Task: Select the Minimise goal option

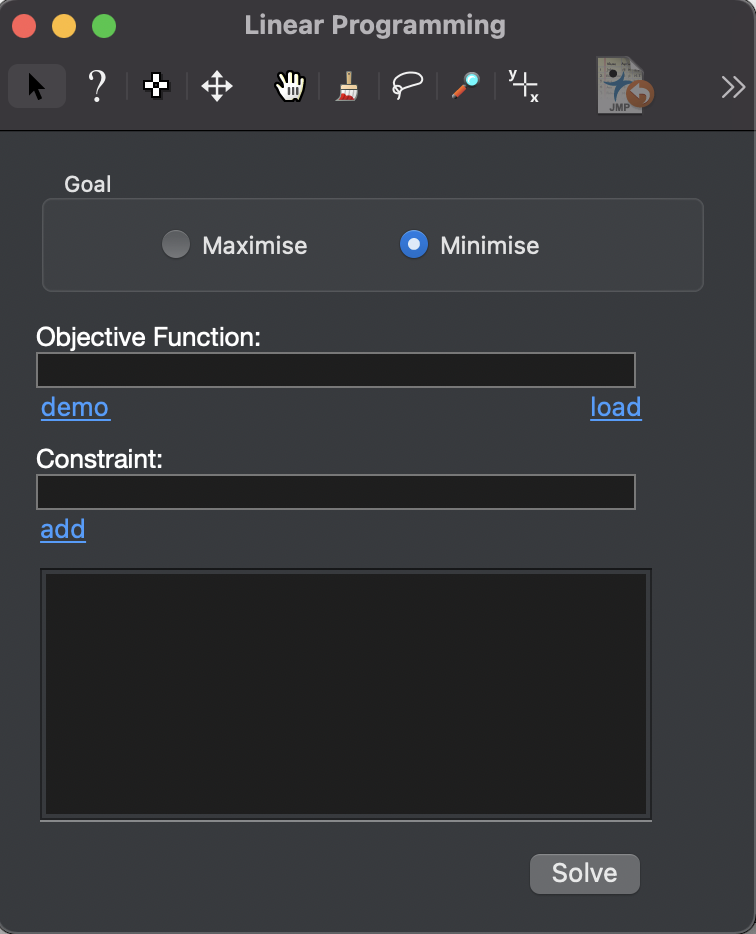Action: coord(412,244)
